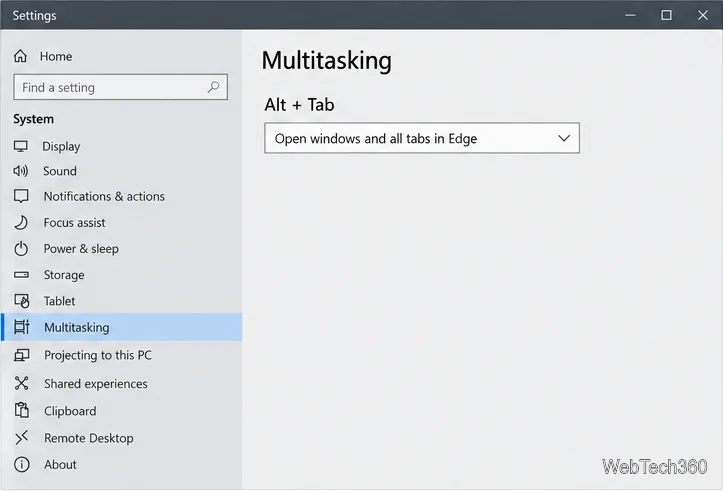Click the System section heading
This screenshot has height=491, width=723.
click(x=34, y=119)
